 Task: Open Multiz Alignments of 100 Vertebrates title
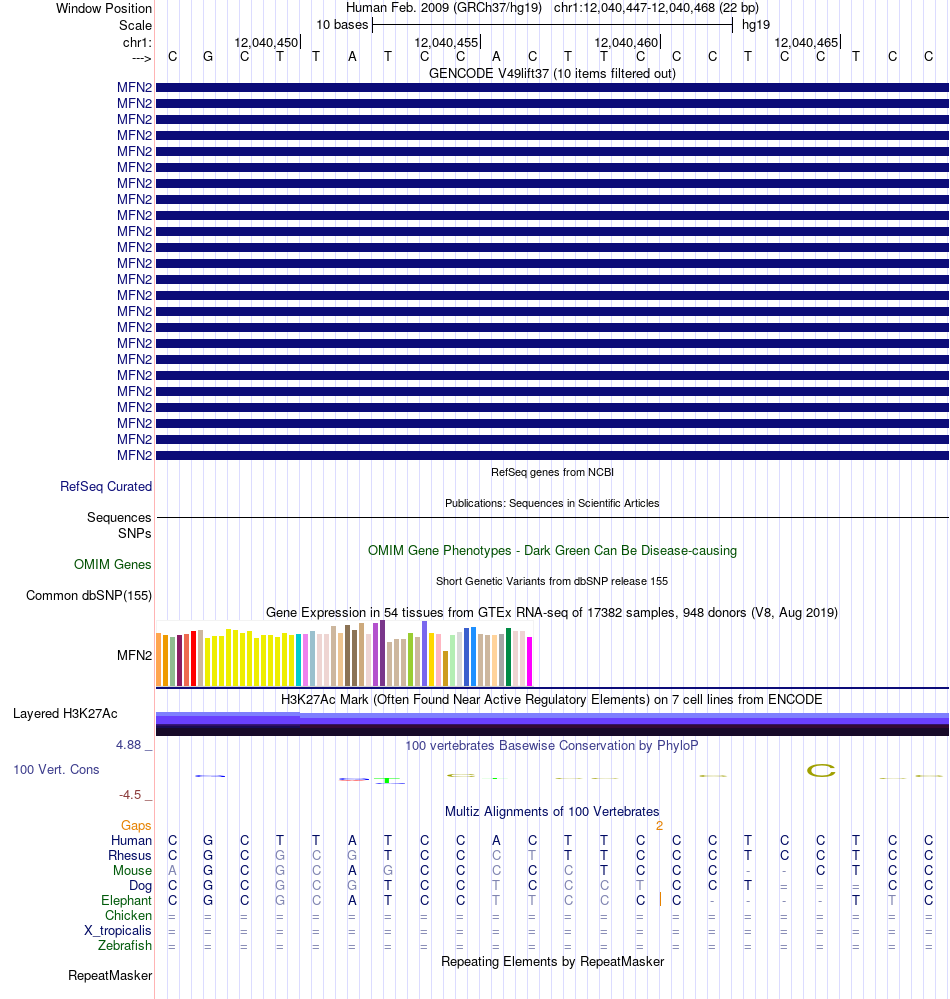pyautogui.click(x=552, y=812)
